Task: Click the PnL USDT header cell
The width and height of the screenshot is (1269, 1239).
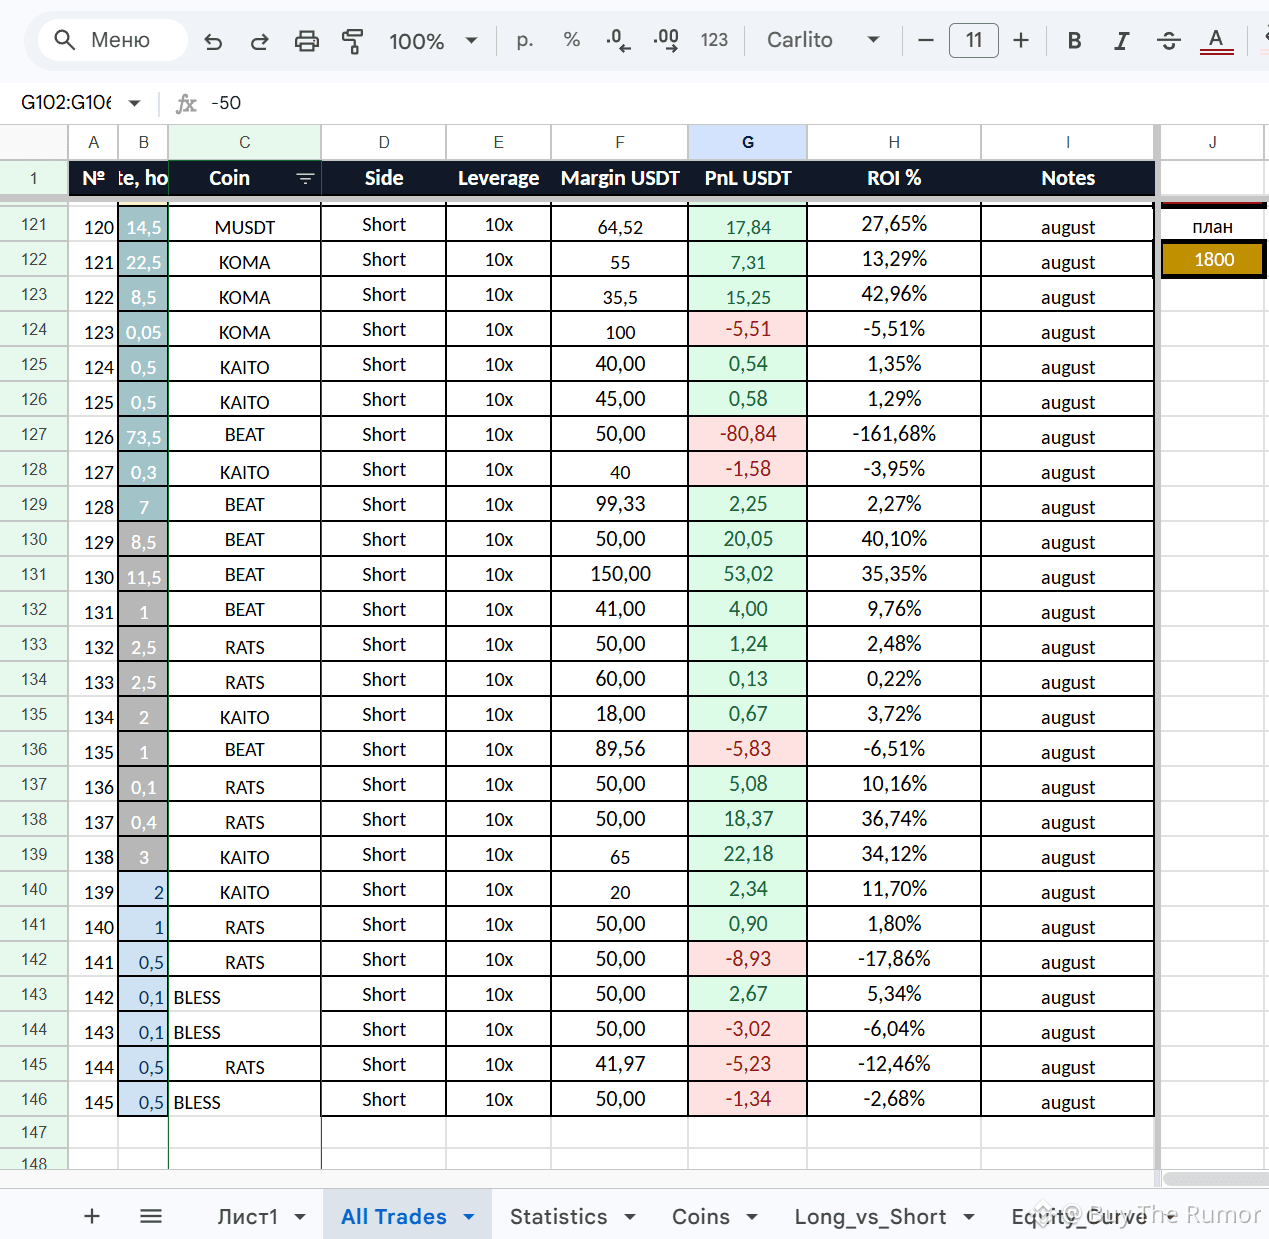Action: pos(747,178)
